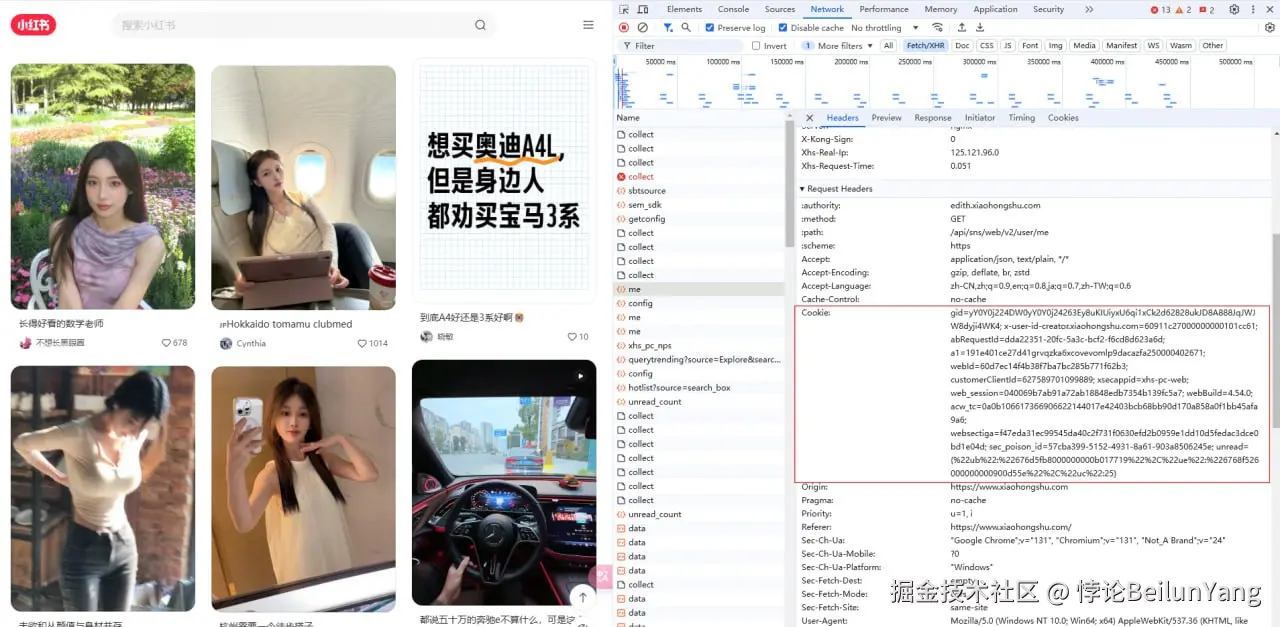
Task: Clear the network log
Action: click(642, 28)
